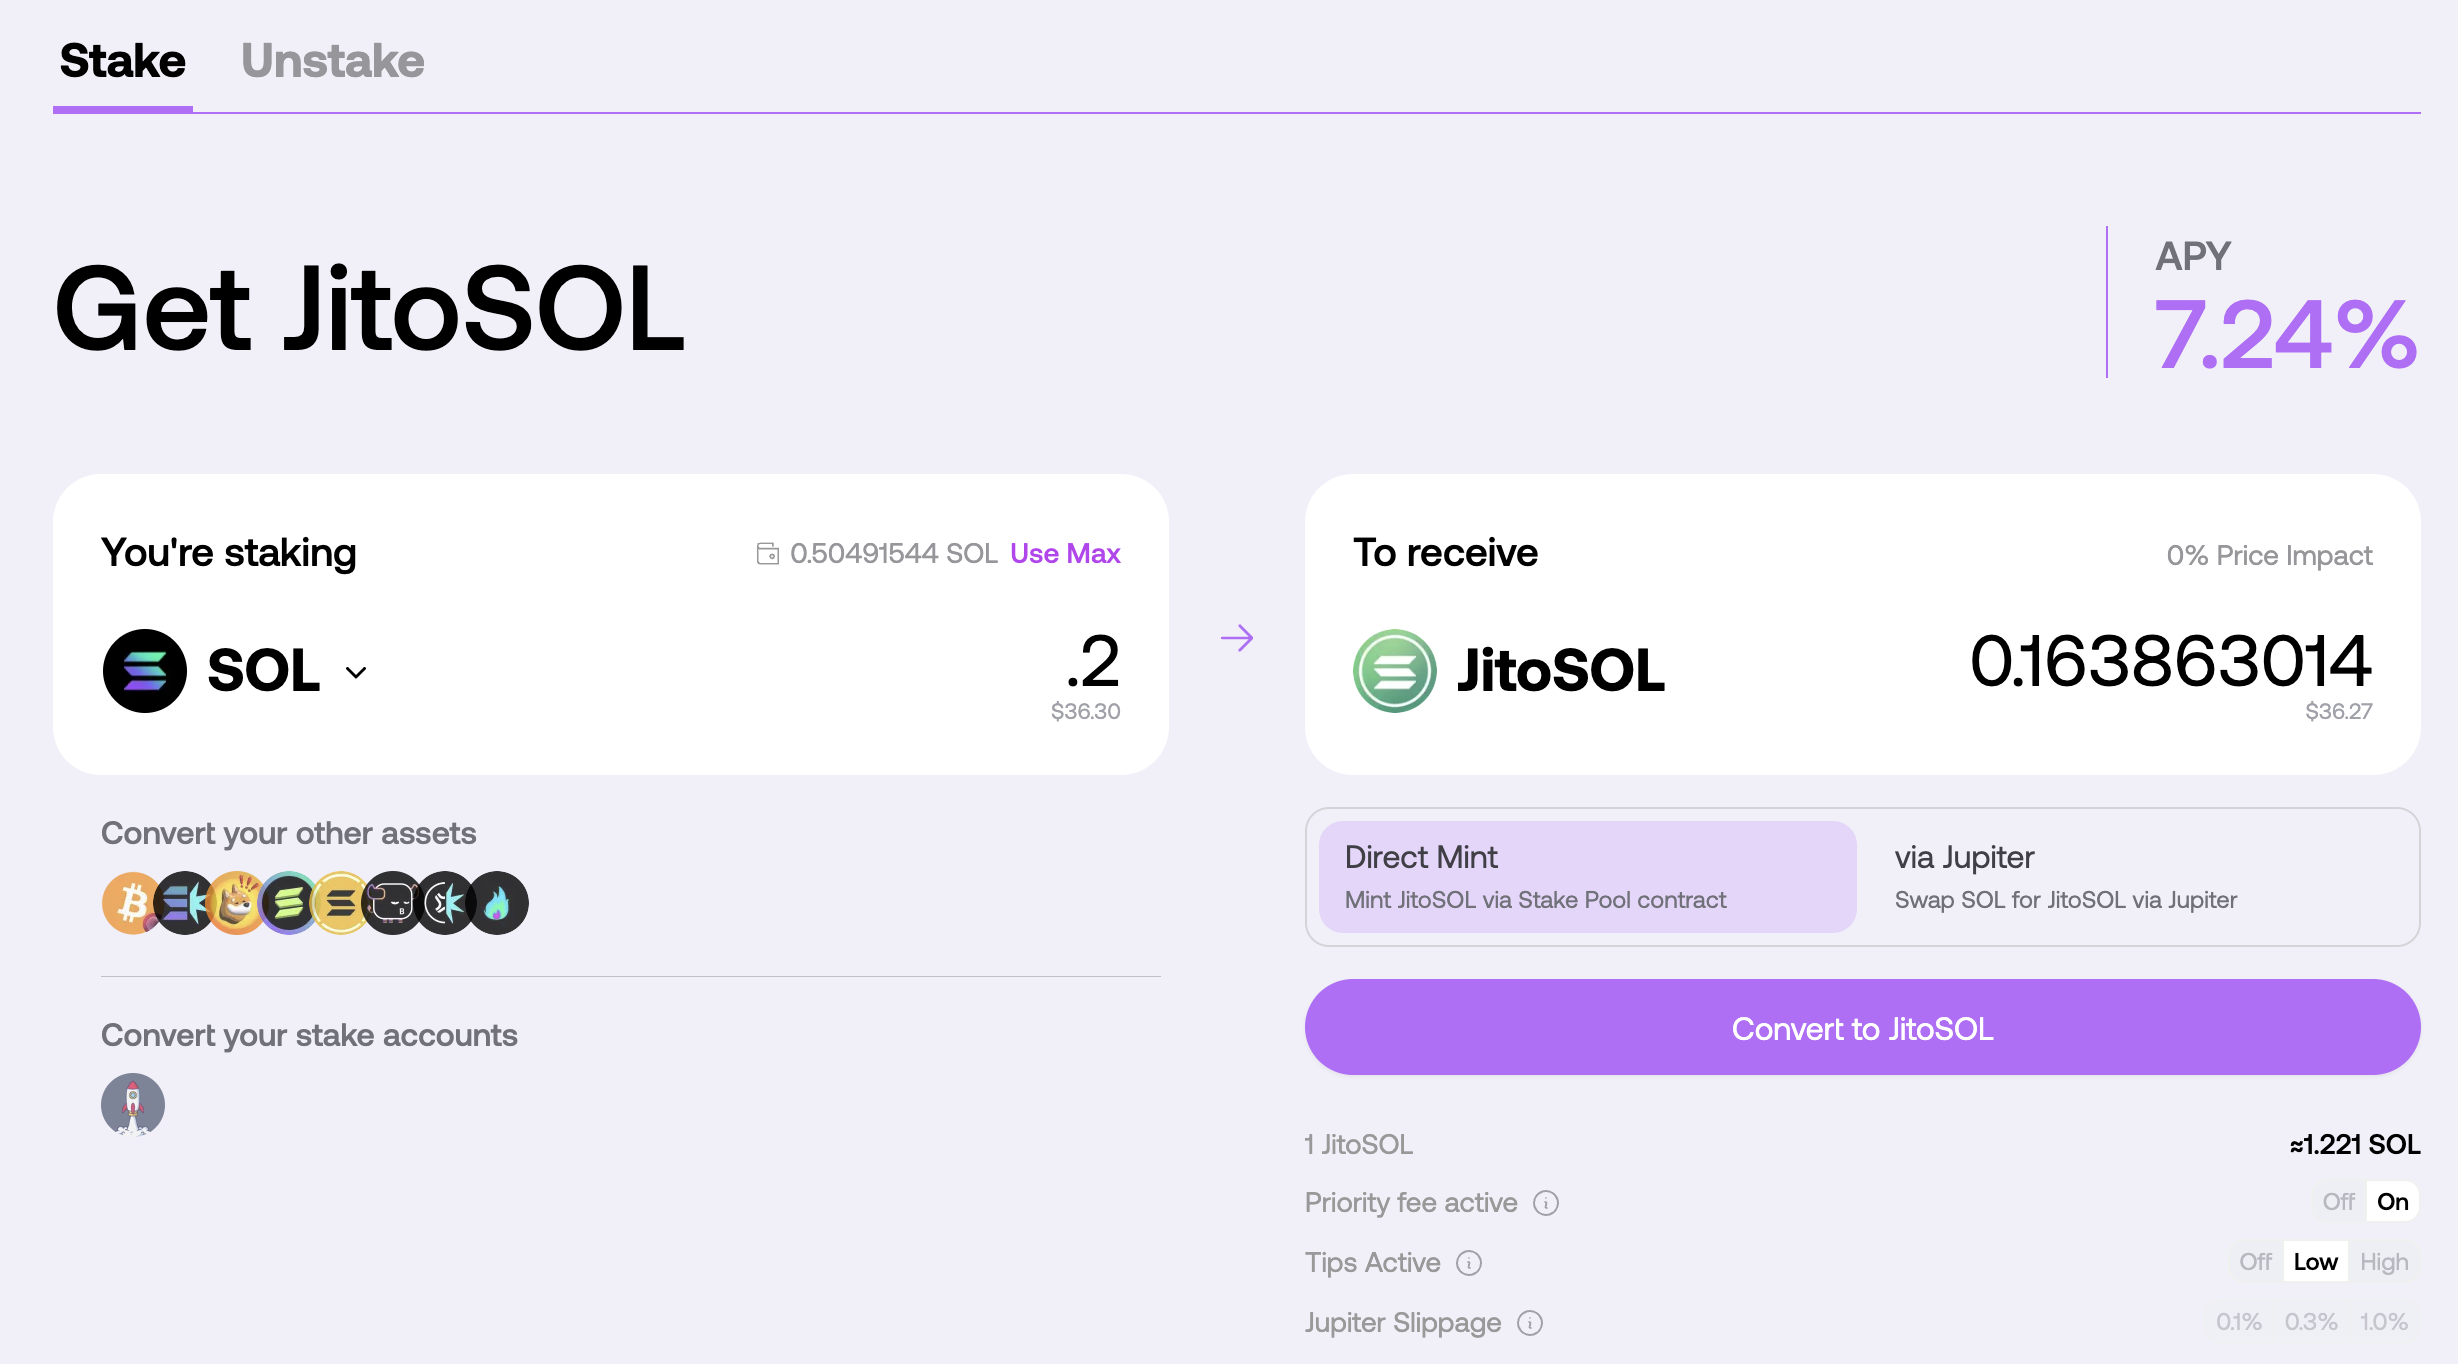
Task: Select the green S asset icon with purple ring
Action: [x=289, y=903]
